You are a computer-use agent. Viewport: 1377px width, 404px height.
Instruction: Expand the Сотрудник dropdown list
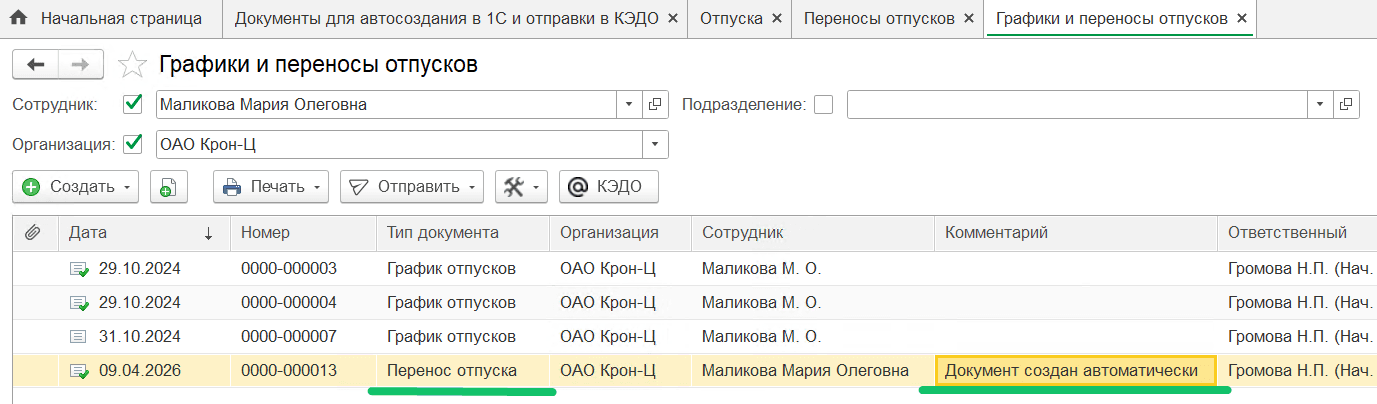[x=630, y=104]
